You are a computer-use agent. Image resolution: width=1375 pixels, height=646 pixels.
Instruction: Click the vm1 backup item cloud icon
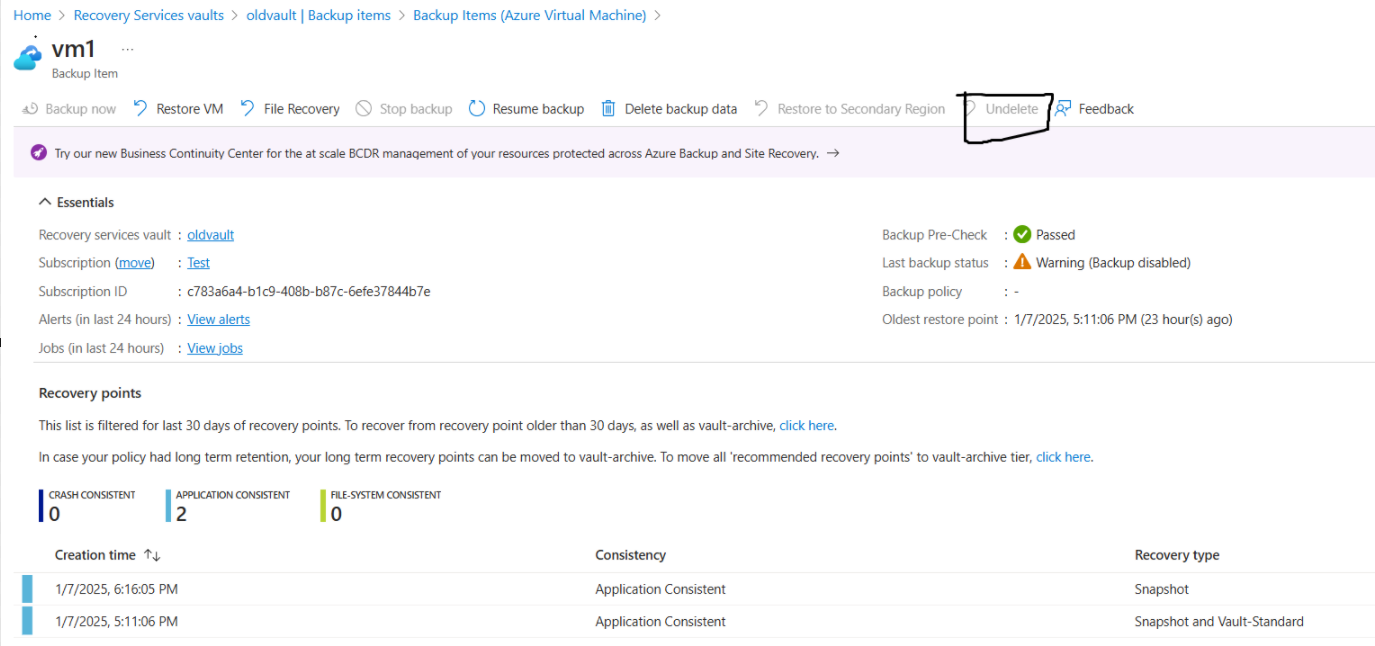tap(28, 57)
